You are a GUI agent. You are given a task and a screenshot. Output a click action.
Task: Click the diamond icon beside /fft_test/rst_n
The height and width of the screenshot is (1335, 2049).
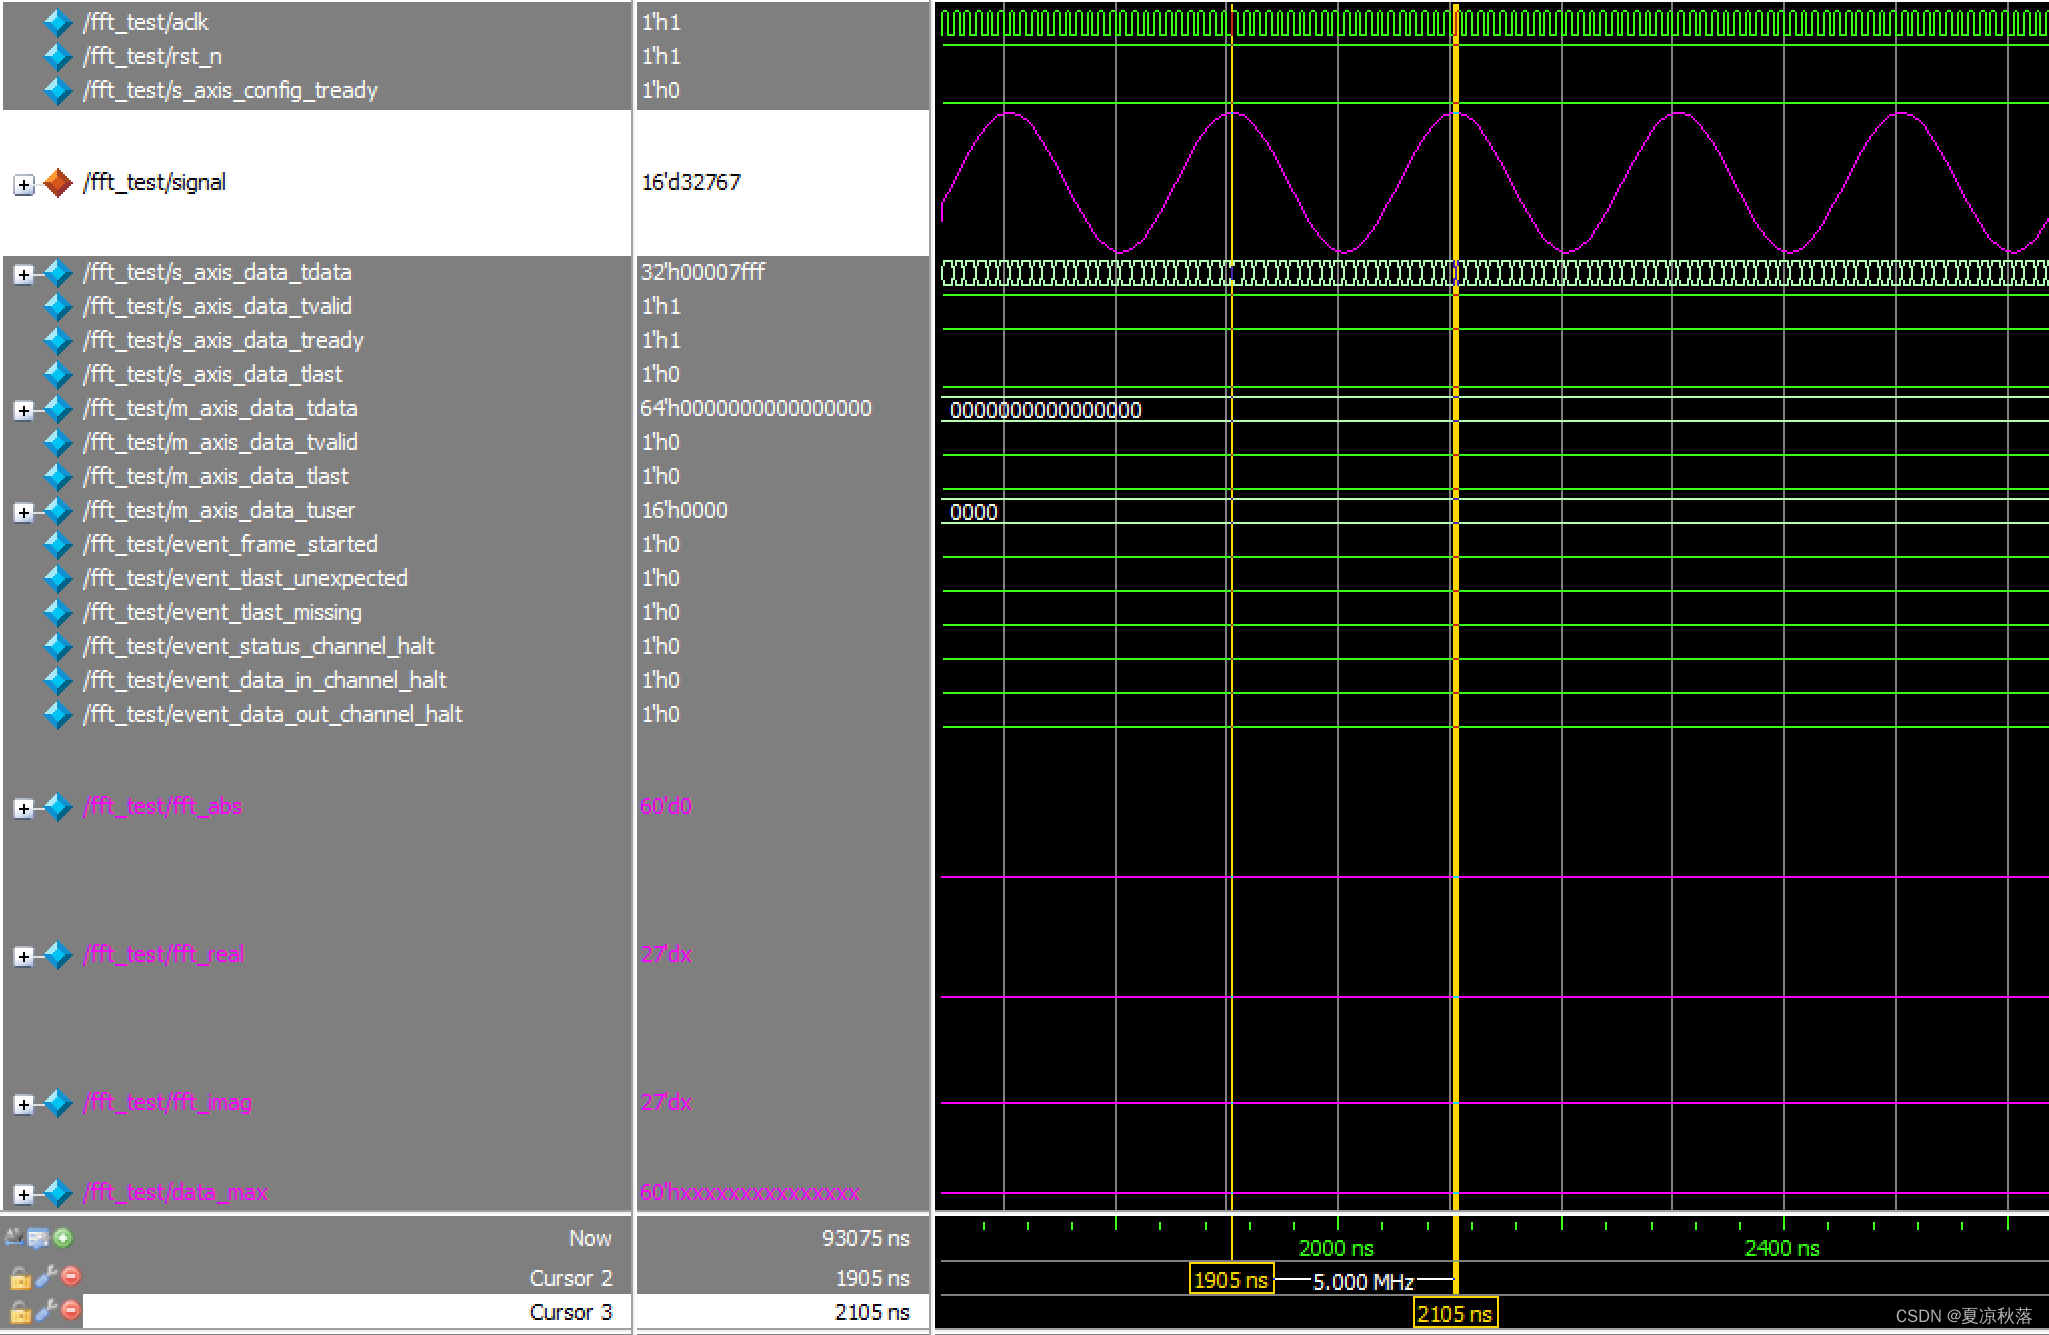coord(58,56)
